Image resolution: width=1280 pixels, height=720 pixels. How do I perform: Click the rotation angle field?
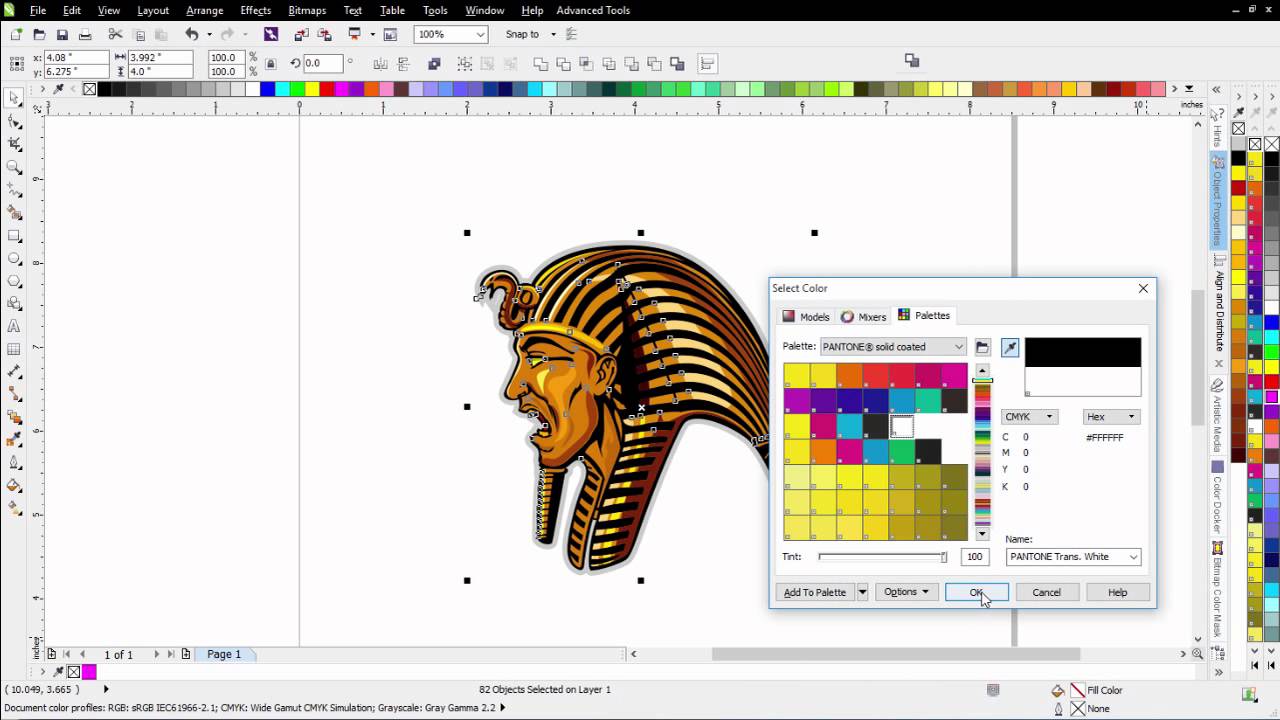pyautogui.click(x=325, y=64)
